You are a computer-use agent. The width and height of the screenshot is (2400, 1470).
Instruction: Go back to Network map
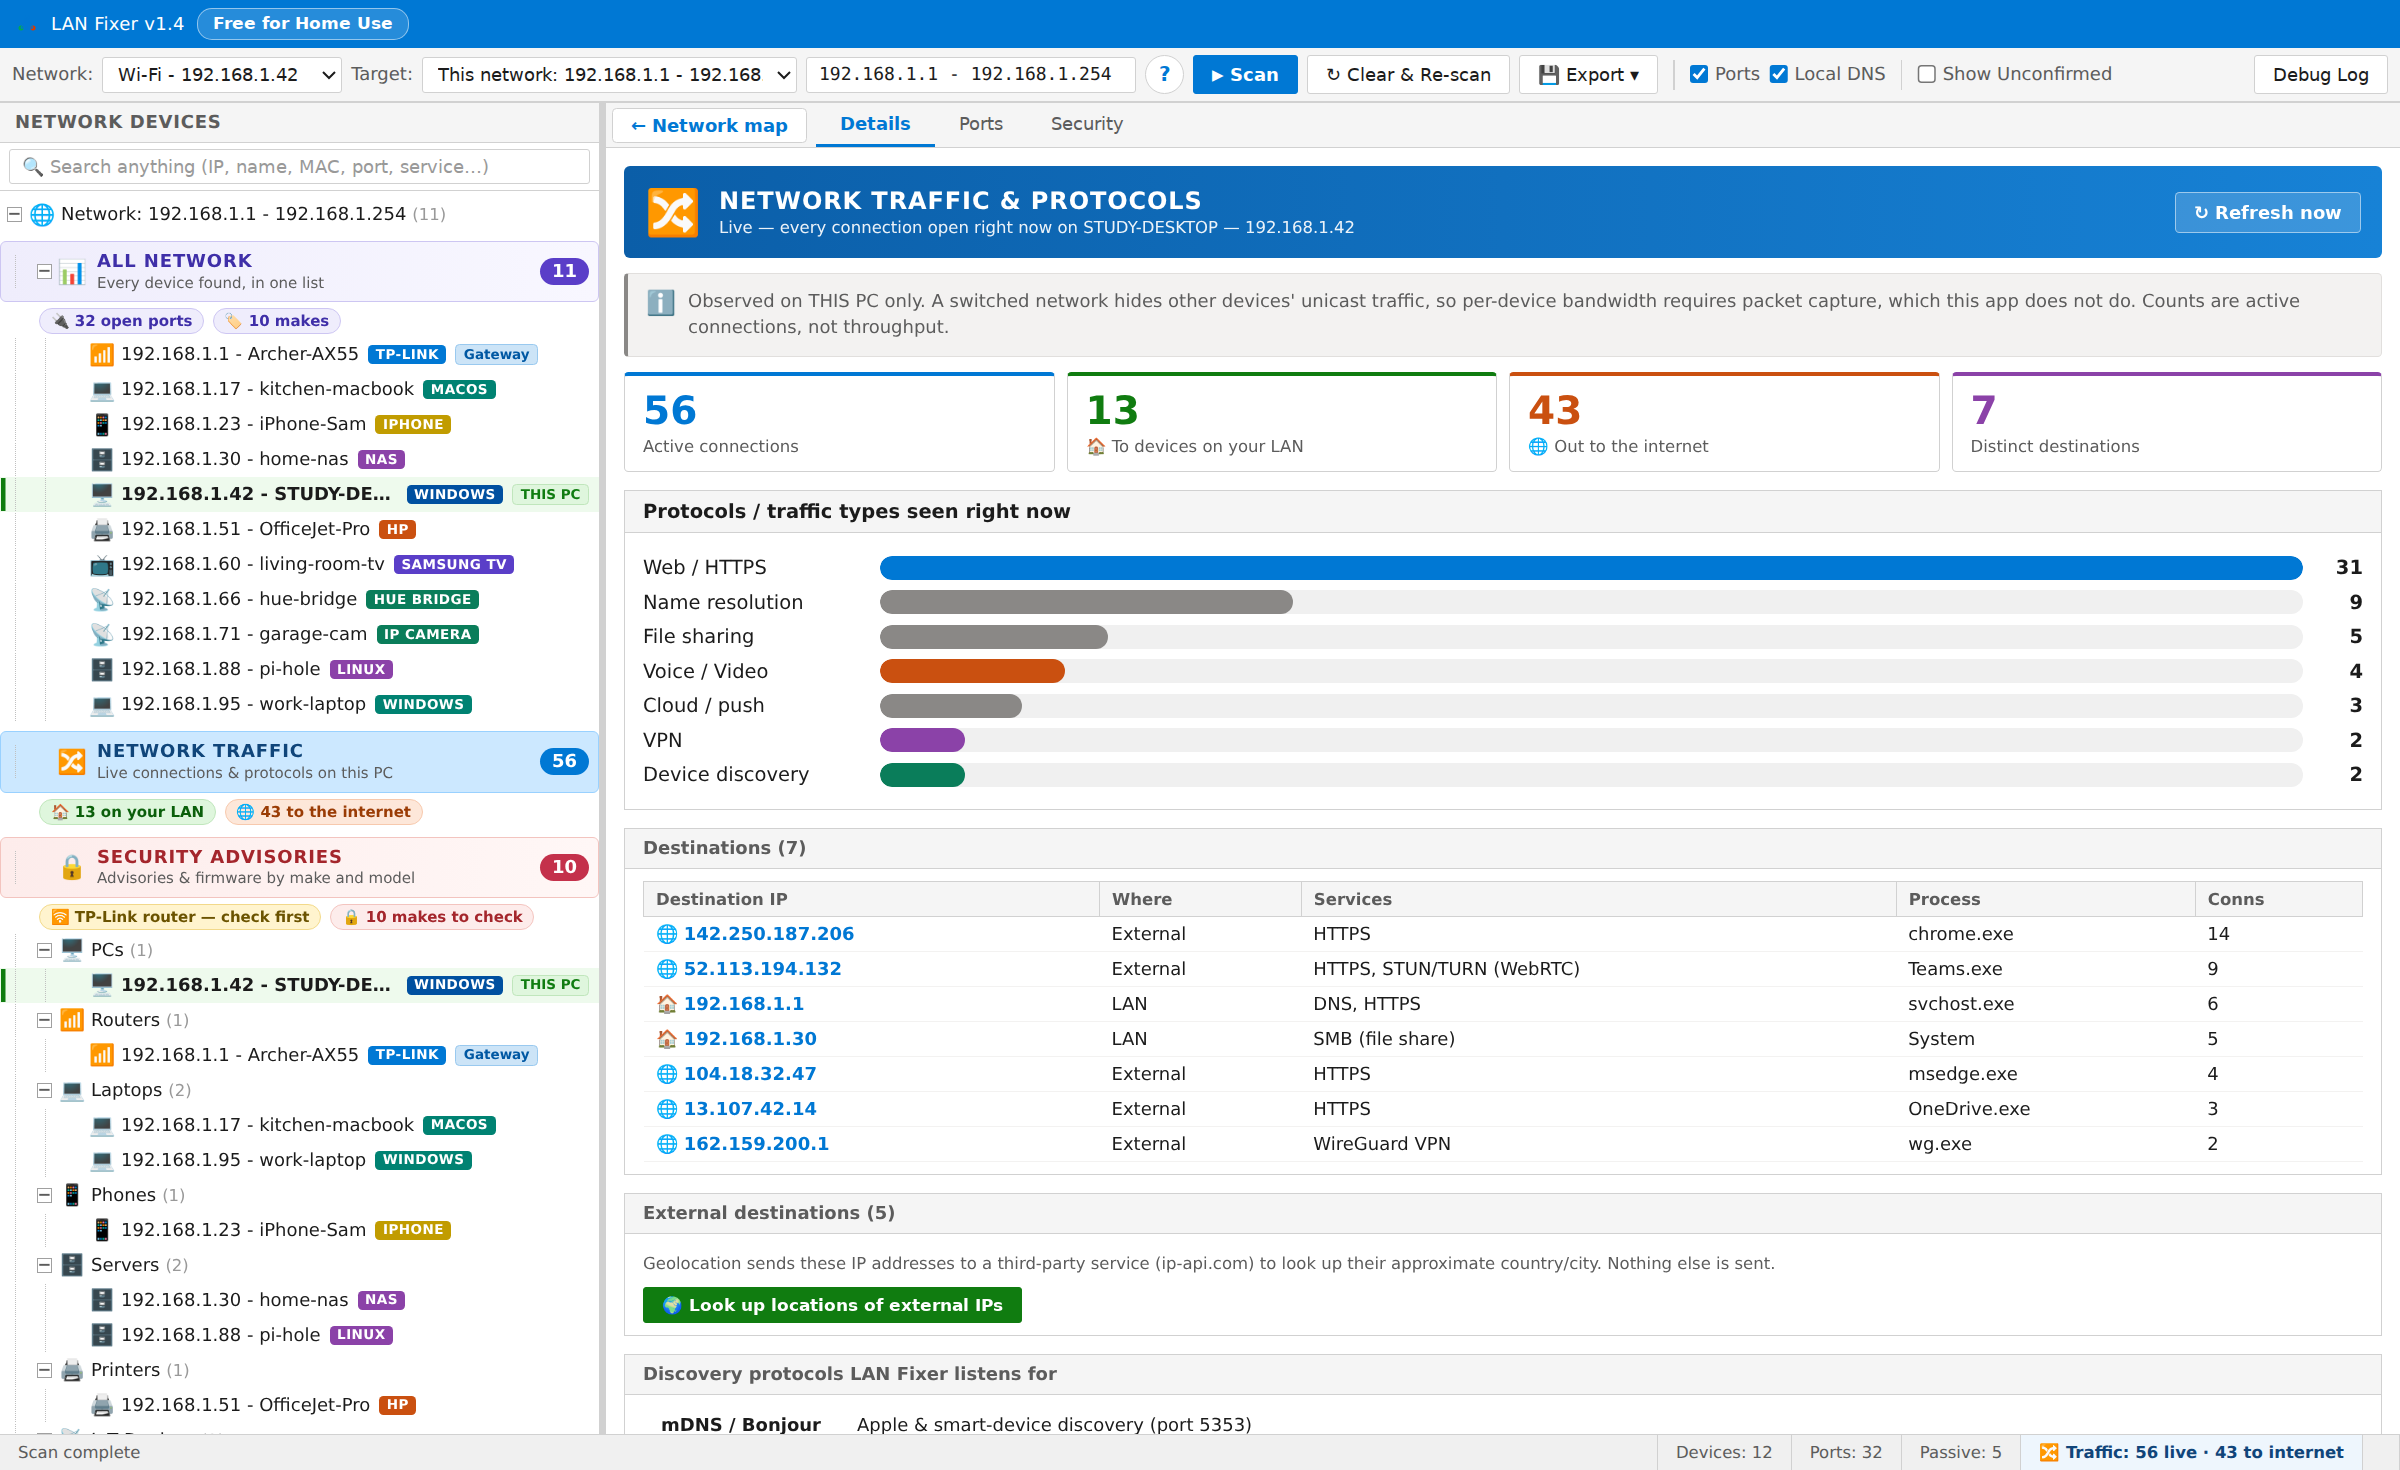coord(709,126)
